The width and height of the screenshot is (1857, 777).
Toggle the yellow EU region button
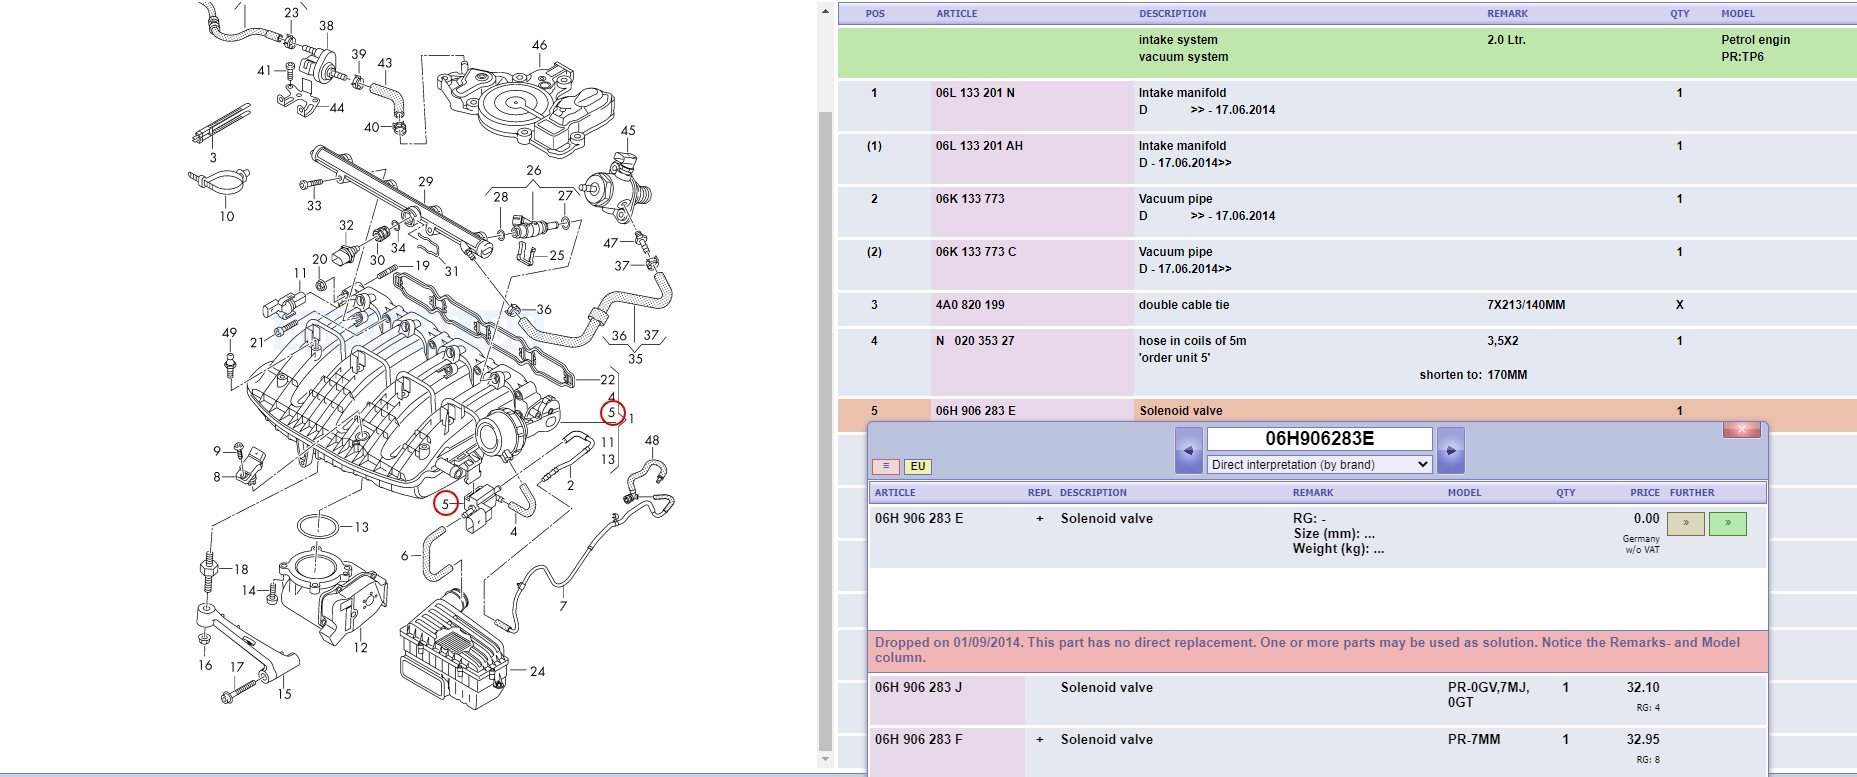click(x=917, y=466)
